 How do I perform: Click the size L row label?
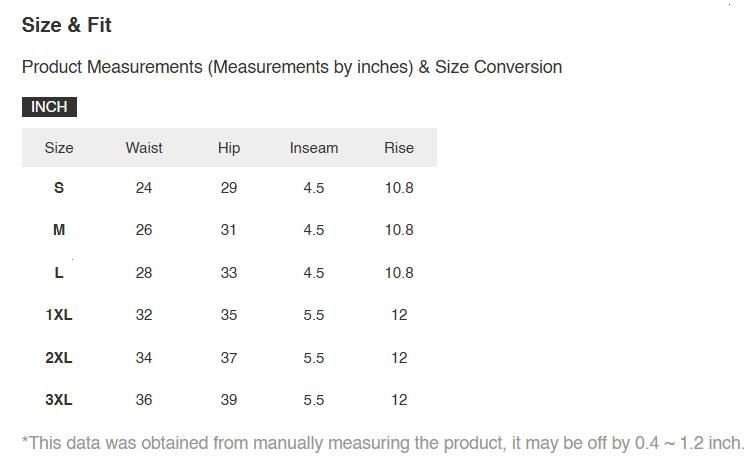tap(59, 273)
